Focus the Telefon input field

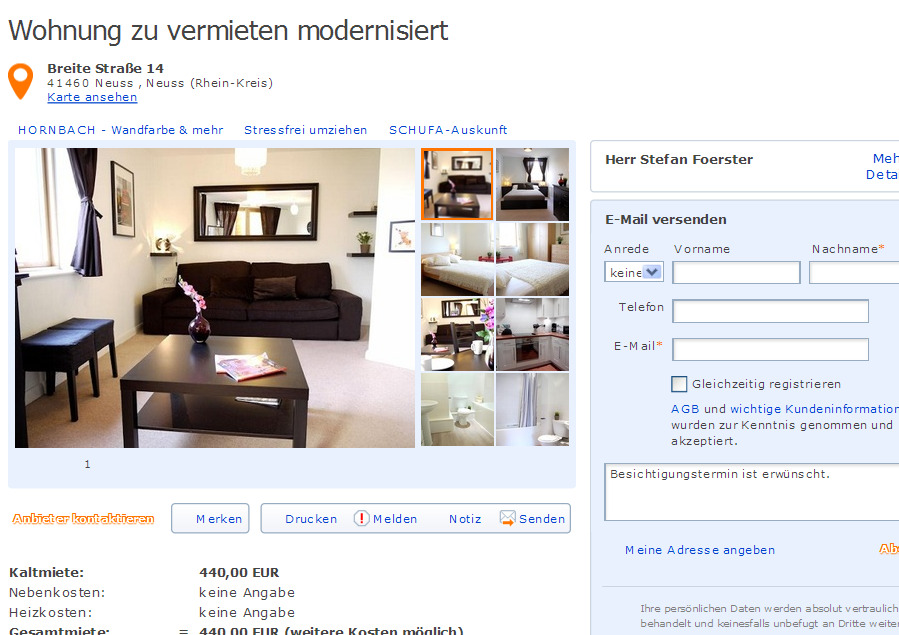(x=770, y=311)
